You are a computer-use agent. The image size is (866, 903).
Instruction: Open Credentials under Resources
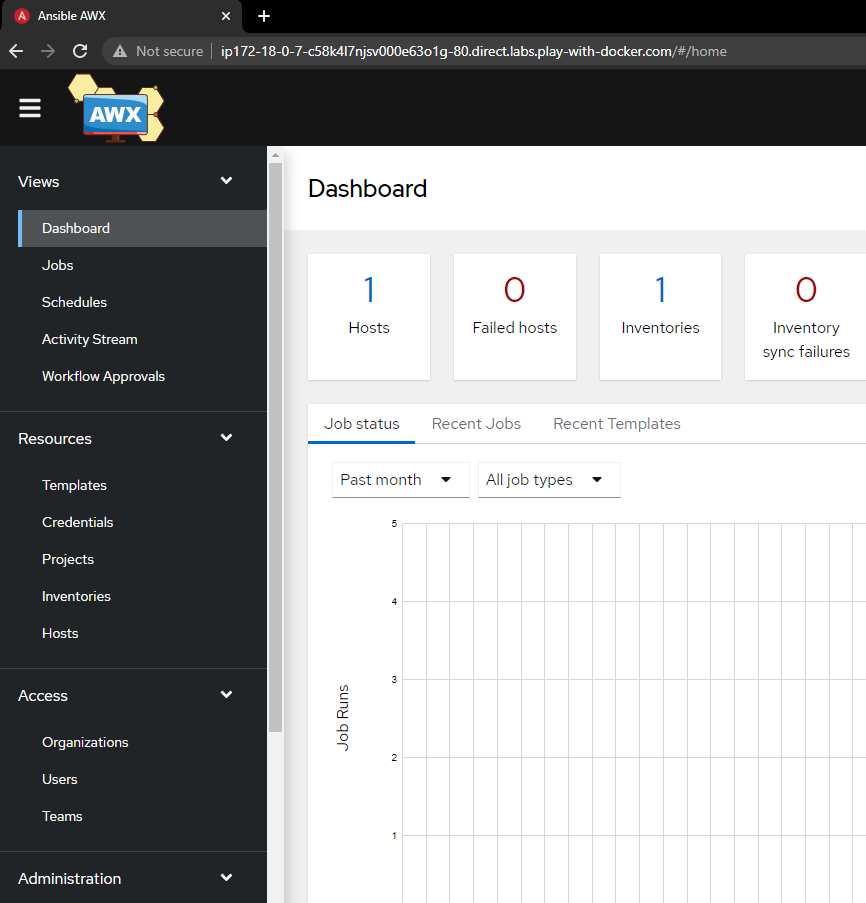143,522
